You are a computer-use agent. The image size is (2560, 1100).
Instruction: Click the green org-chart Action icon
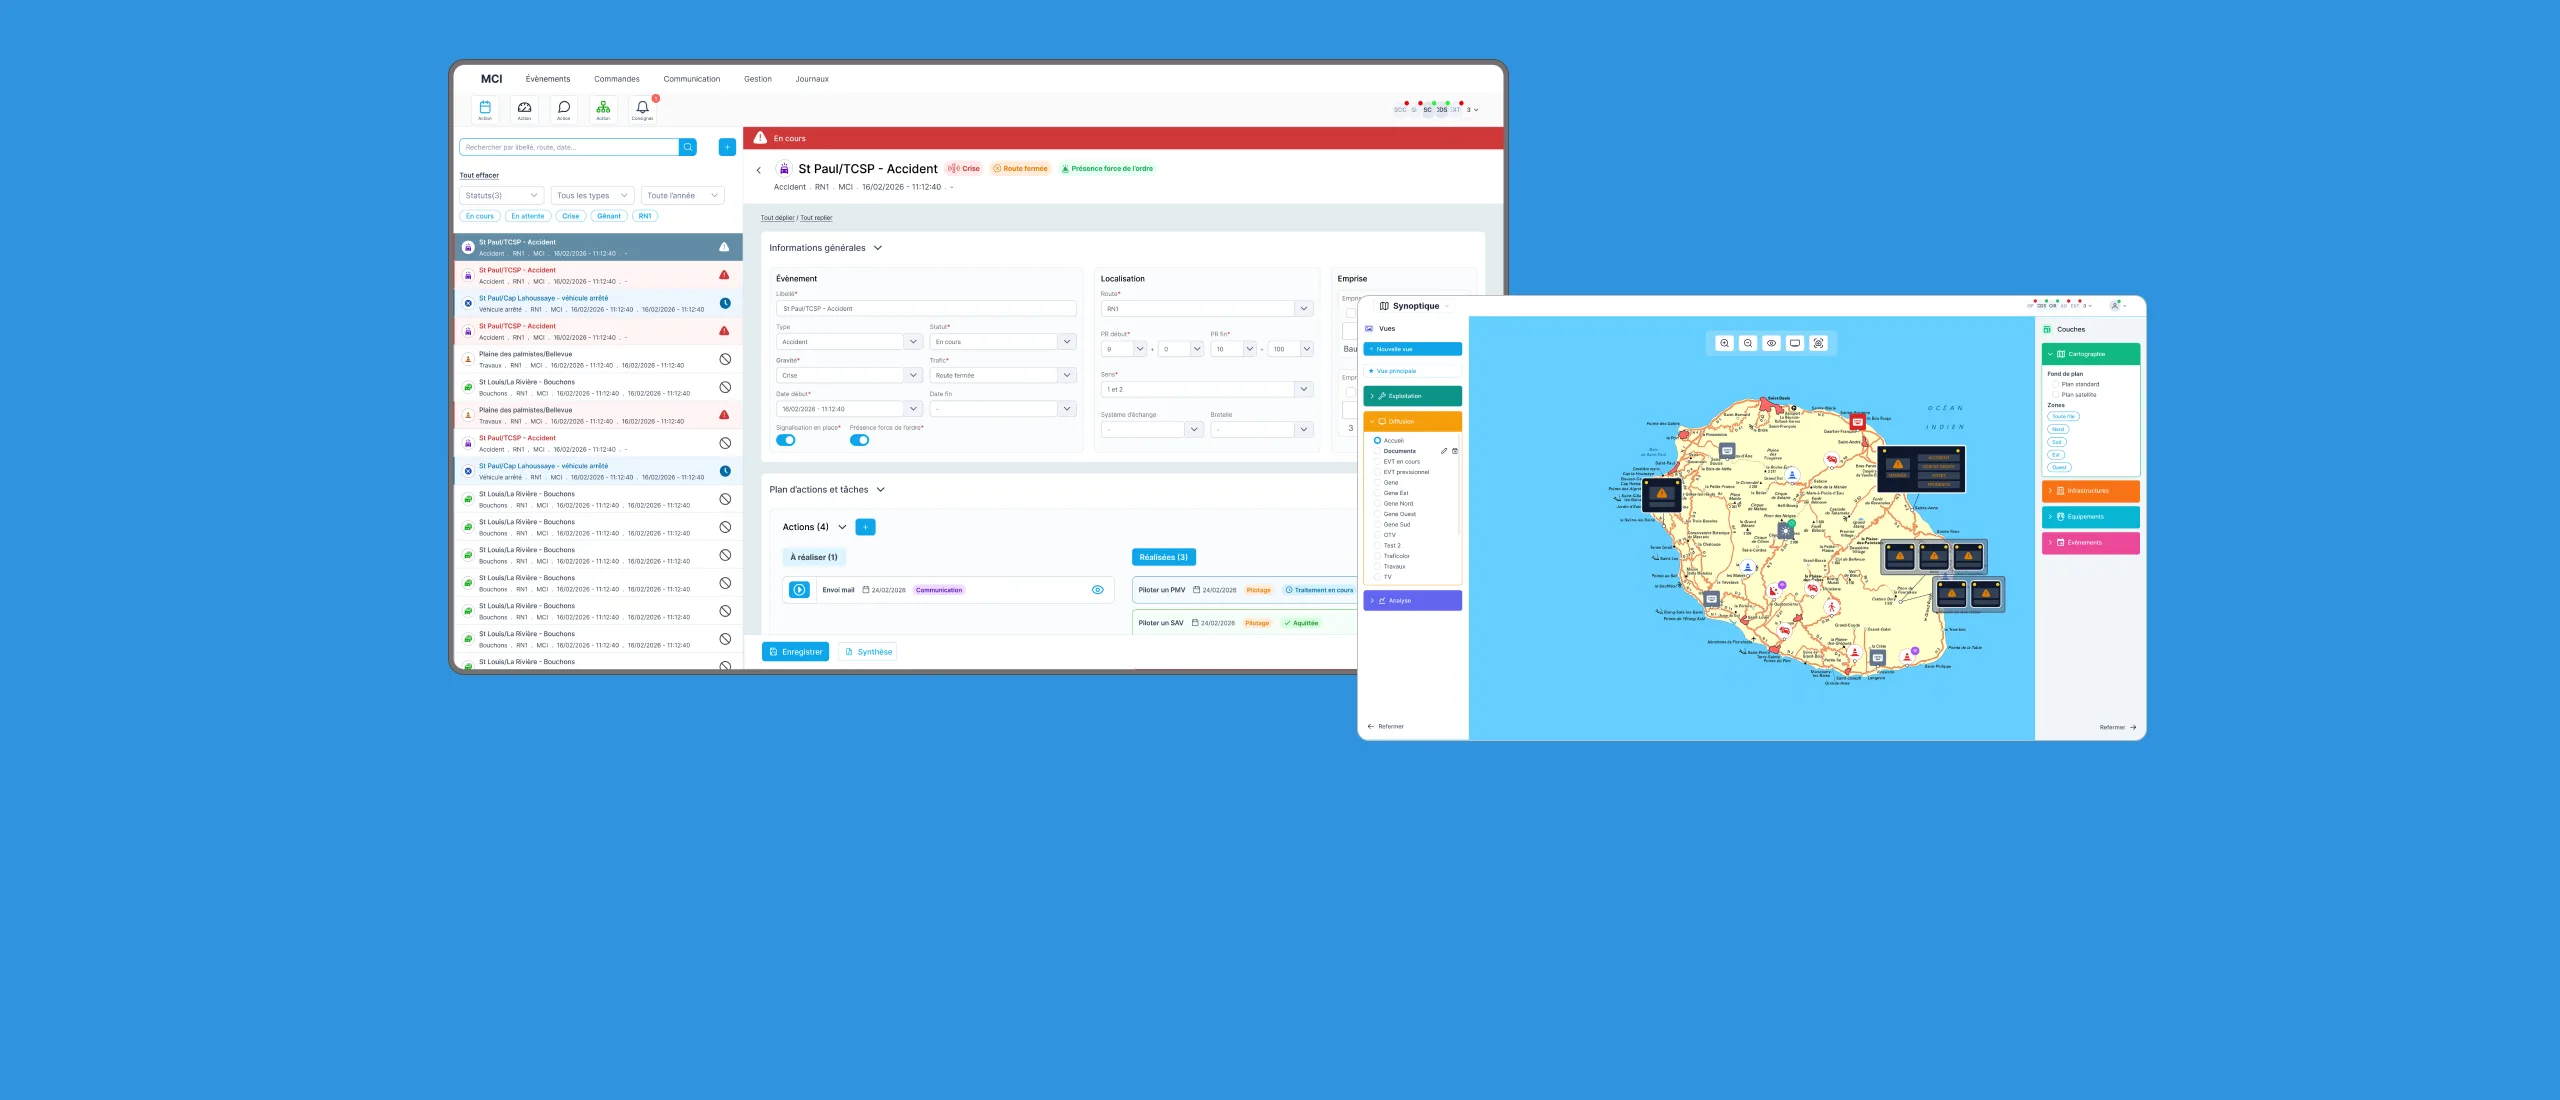pos(603,109)
